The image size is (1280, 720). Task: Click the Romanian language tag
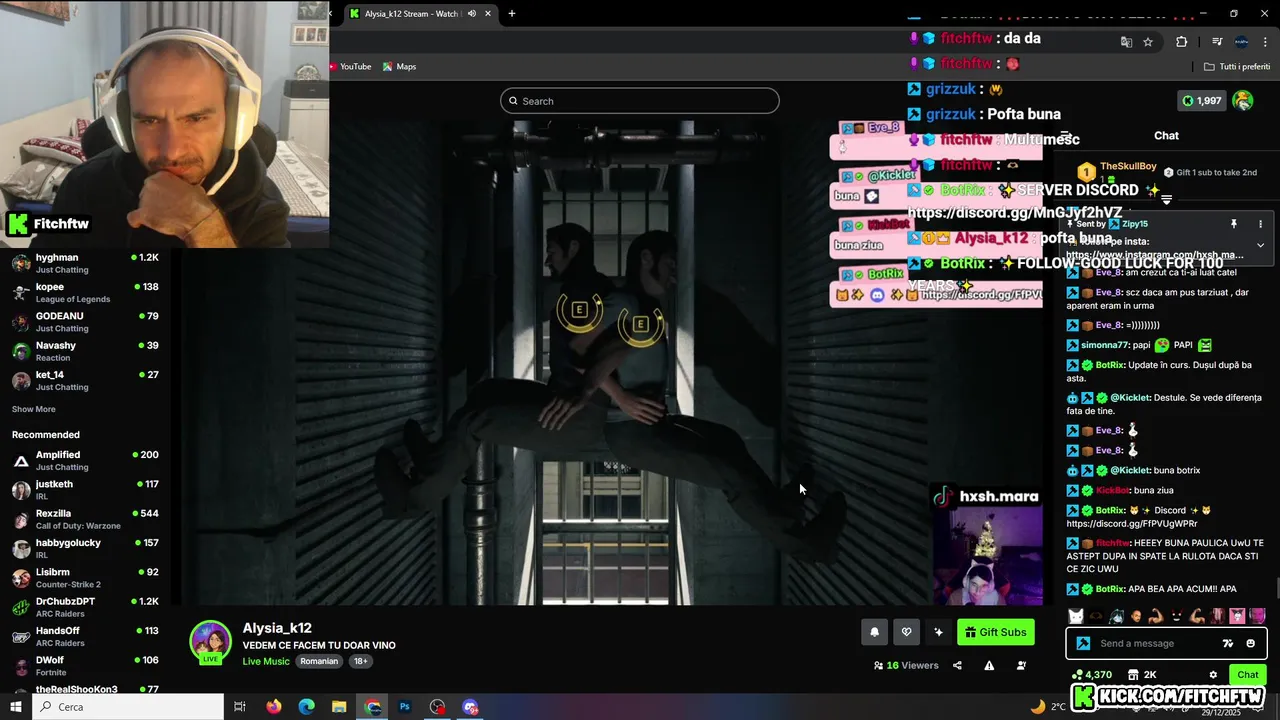point(319,661)
